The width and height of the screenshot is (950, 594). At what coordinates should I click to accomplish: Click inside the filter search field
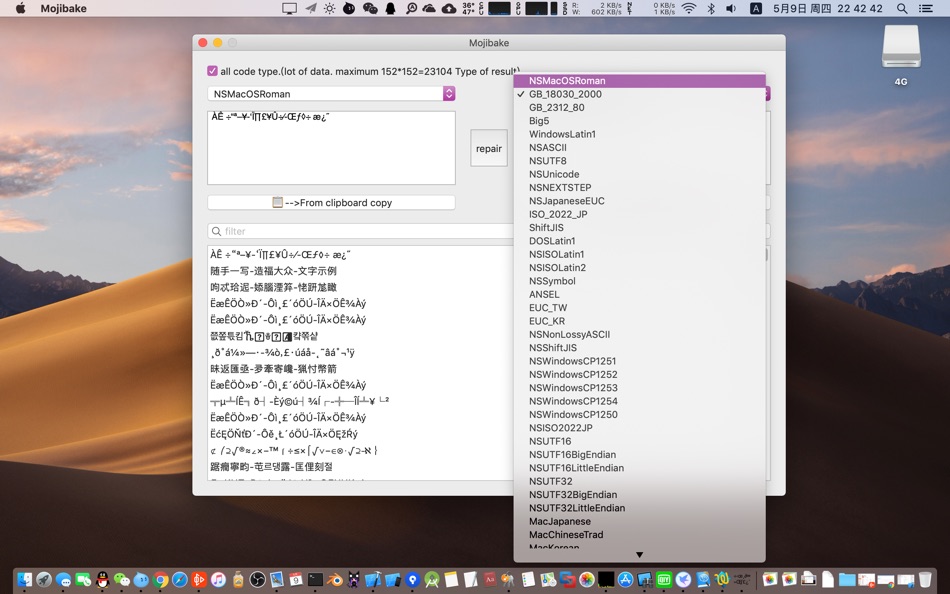point(360,231)
